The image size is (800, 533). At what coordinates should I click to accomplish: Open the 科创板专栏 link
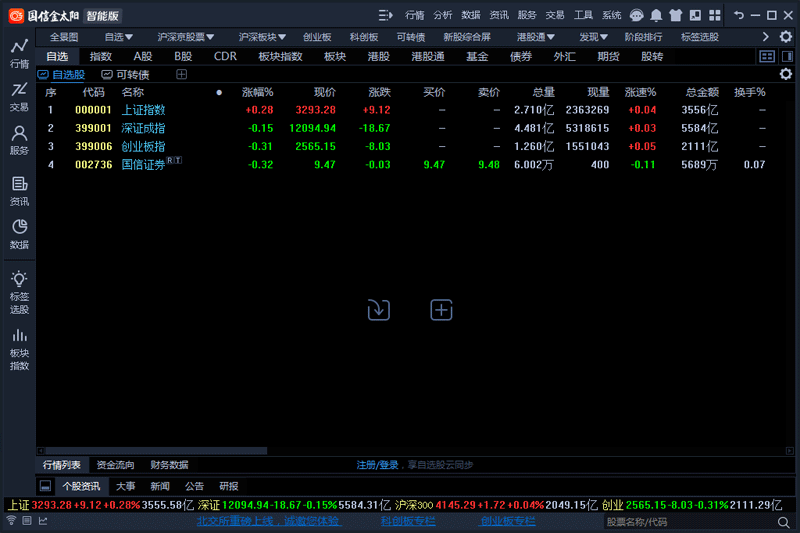pyautogui.click(x=408, y=521)
